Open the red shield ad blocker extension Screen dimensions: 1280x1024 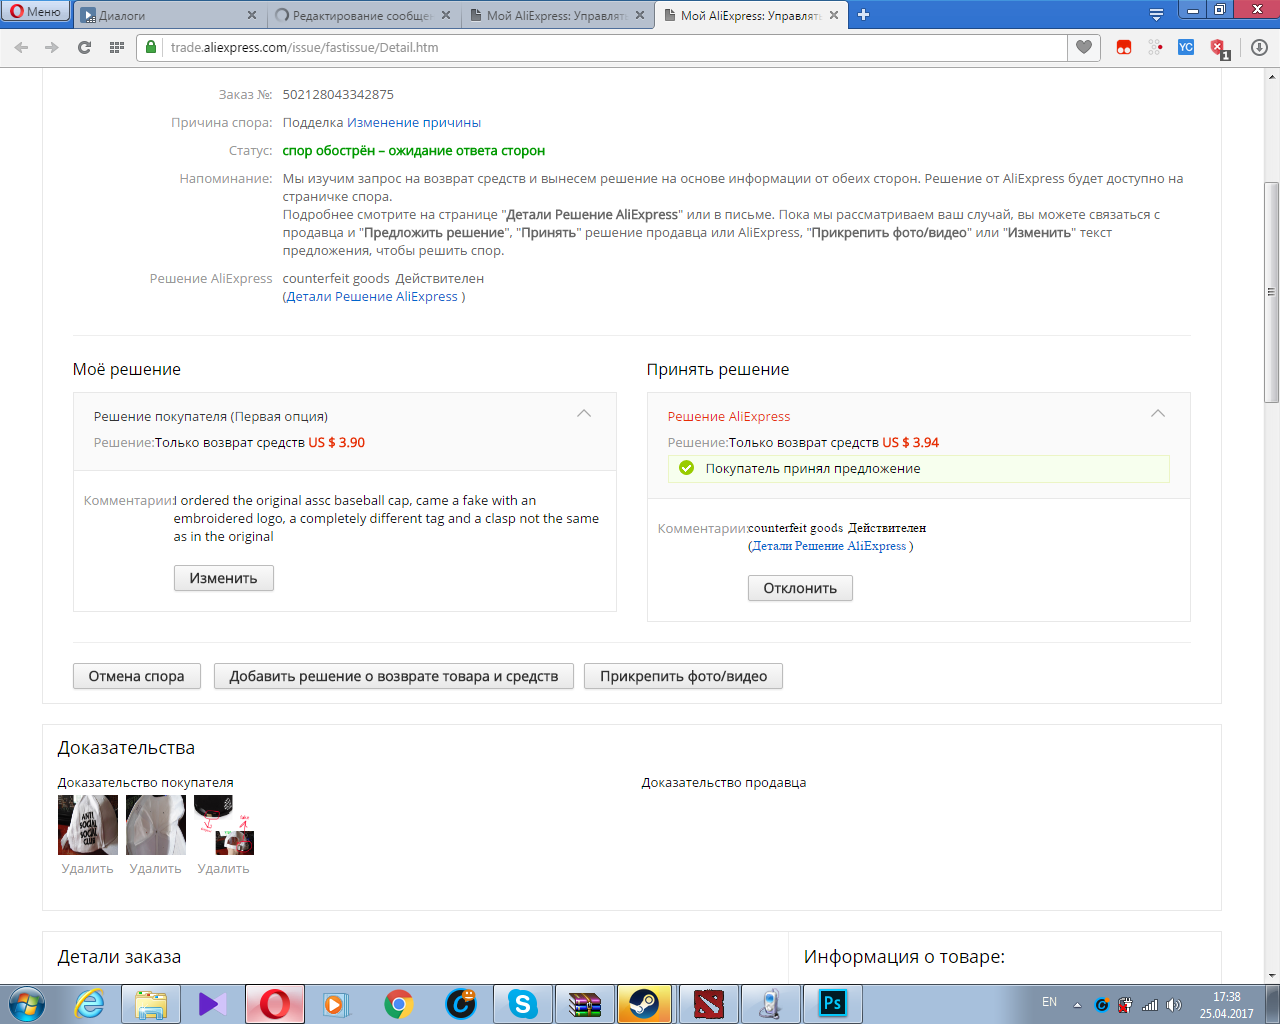click(x=1218, y=48)
